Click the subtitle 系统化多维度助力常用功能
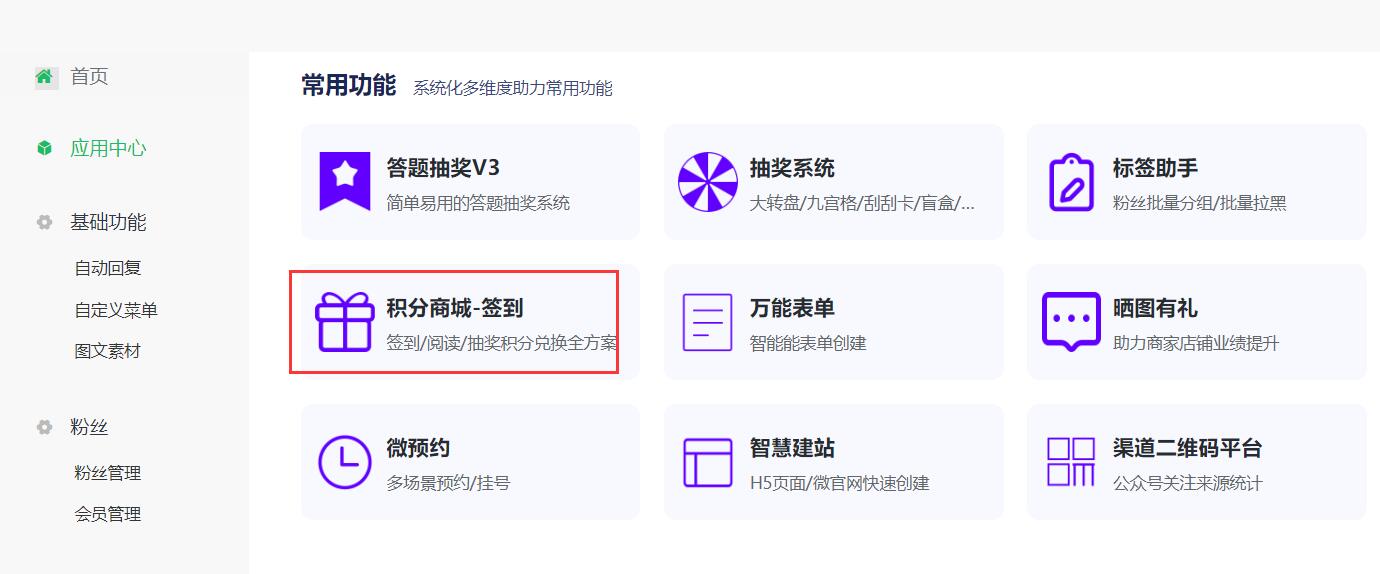This screenshot has width=1380, height=574. pyautogui.click(x=513, y=88)
